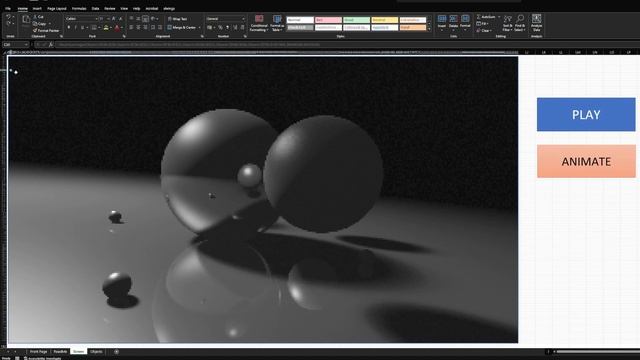Open the Help ribbon tab
Image resolution: width=640 pixels, height=360 pixels.
click(136, 9)
